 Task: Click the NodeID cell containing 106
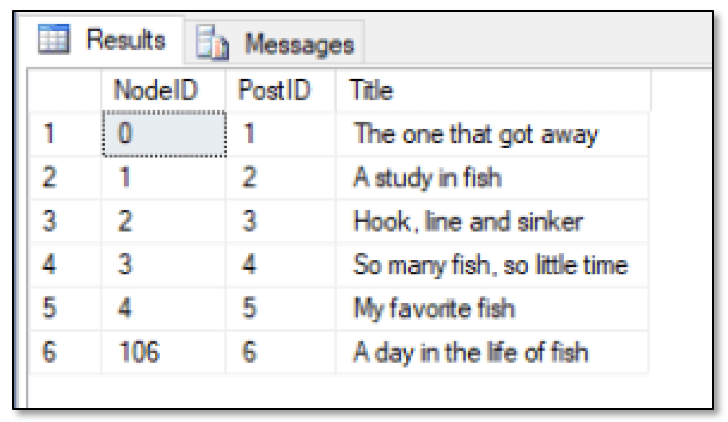[163, 352]
